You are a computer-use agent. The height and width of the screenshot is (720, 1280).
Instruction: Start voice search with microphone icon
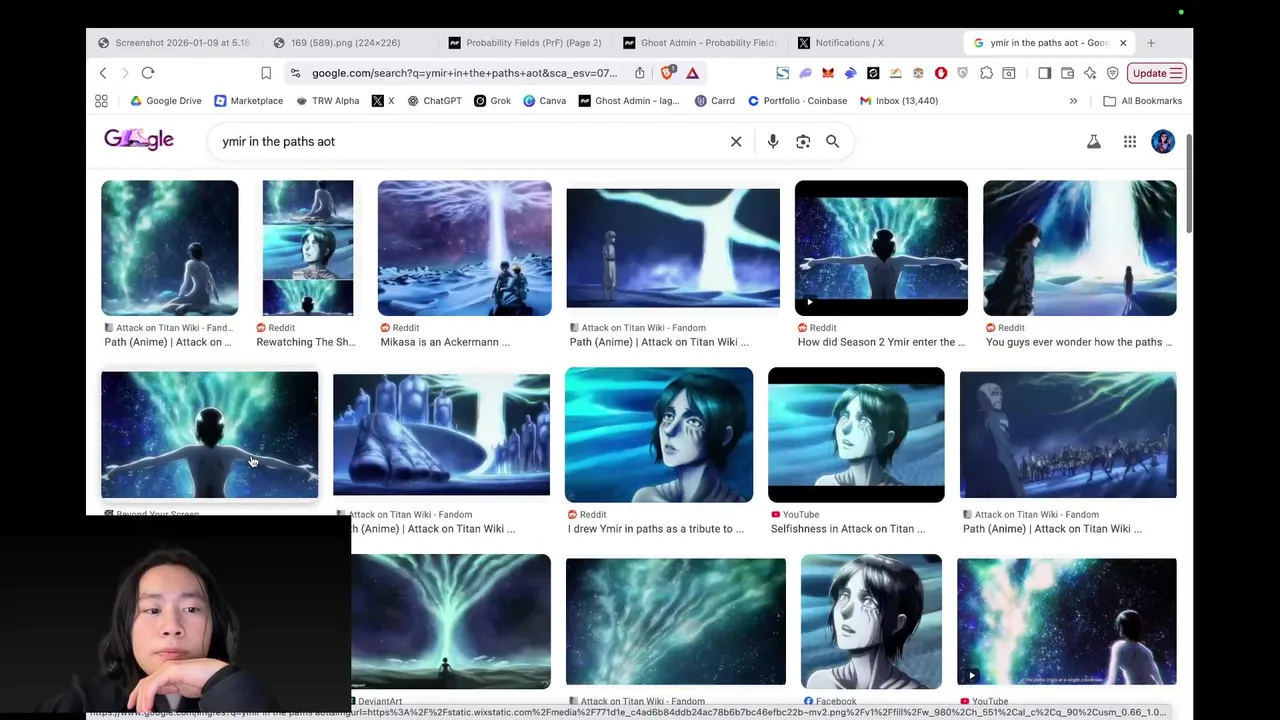[x=773, y=142]
